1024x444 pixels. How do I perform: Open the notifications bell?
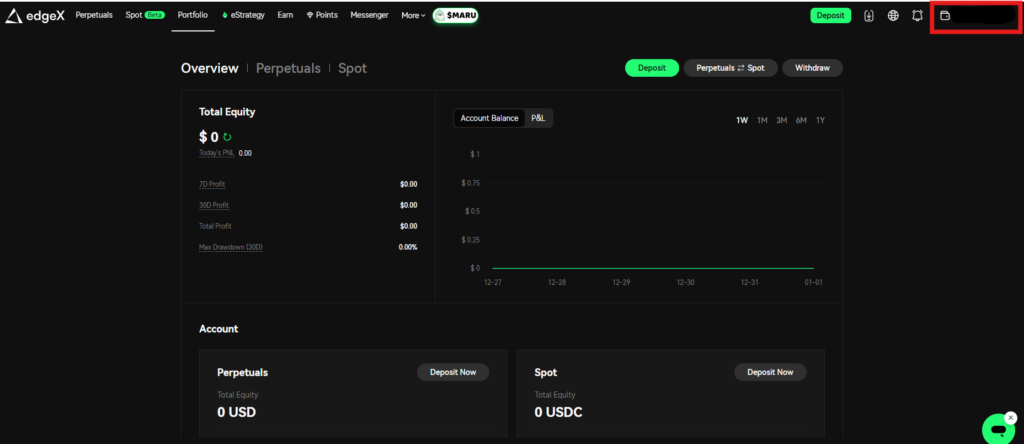(x=917, y=16)
